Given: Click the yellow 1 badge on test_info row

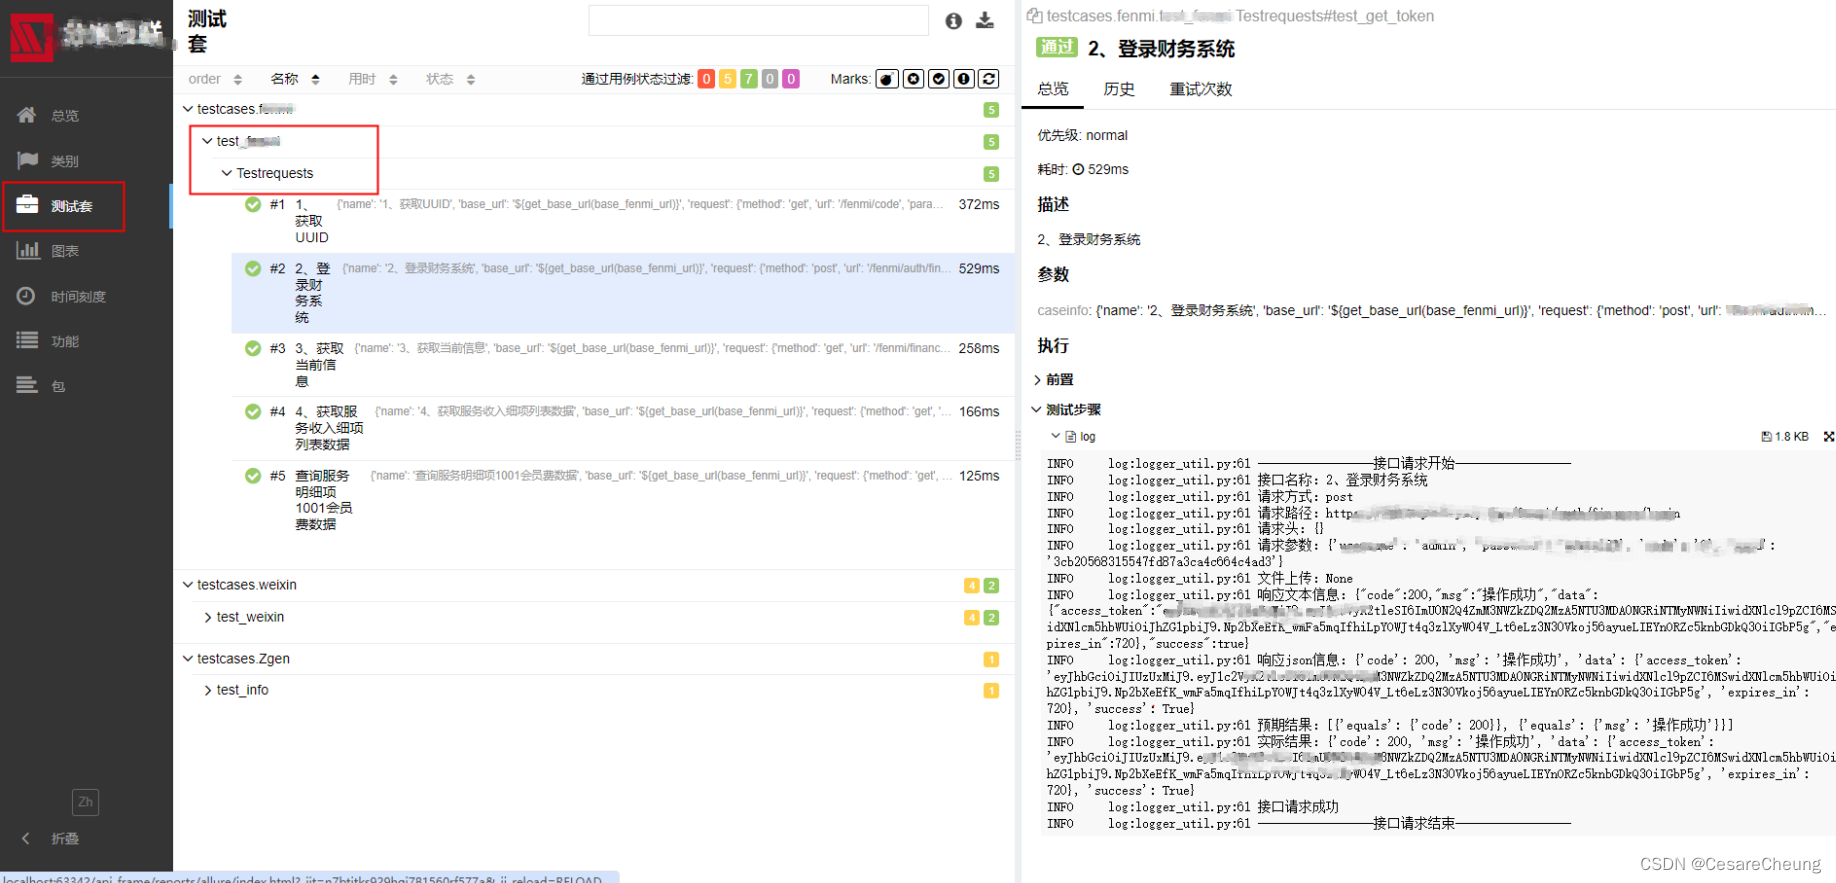Looking at the screenshot, I should point(991,691).
